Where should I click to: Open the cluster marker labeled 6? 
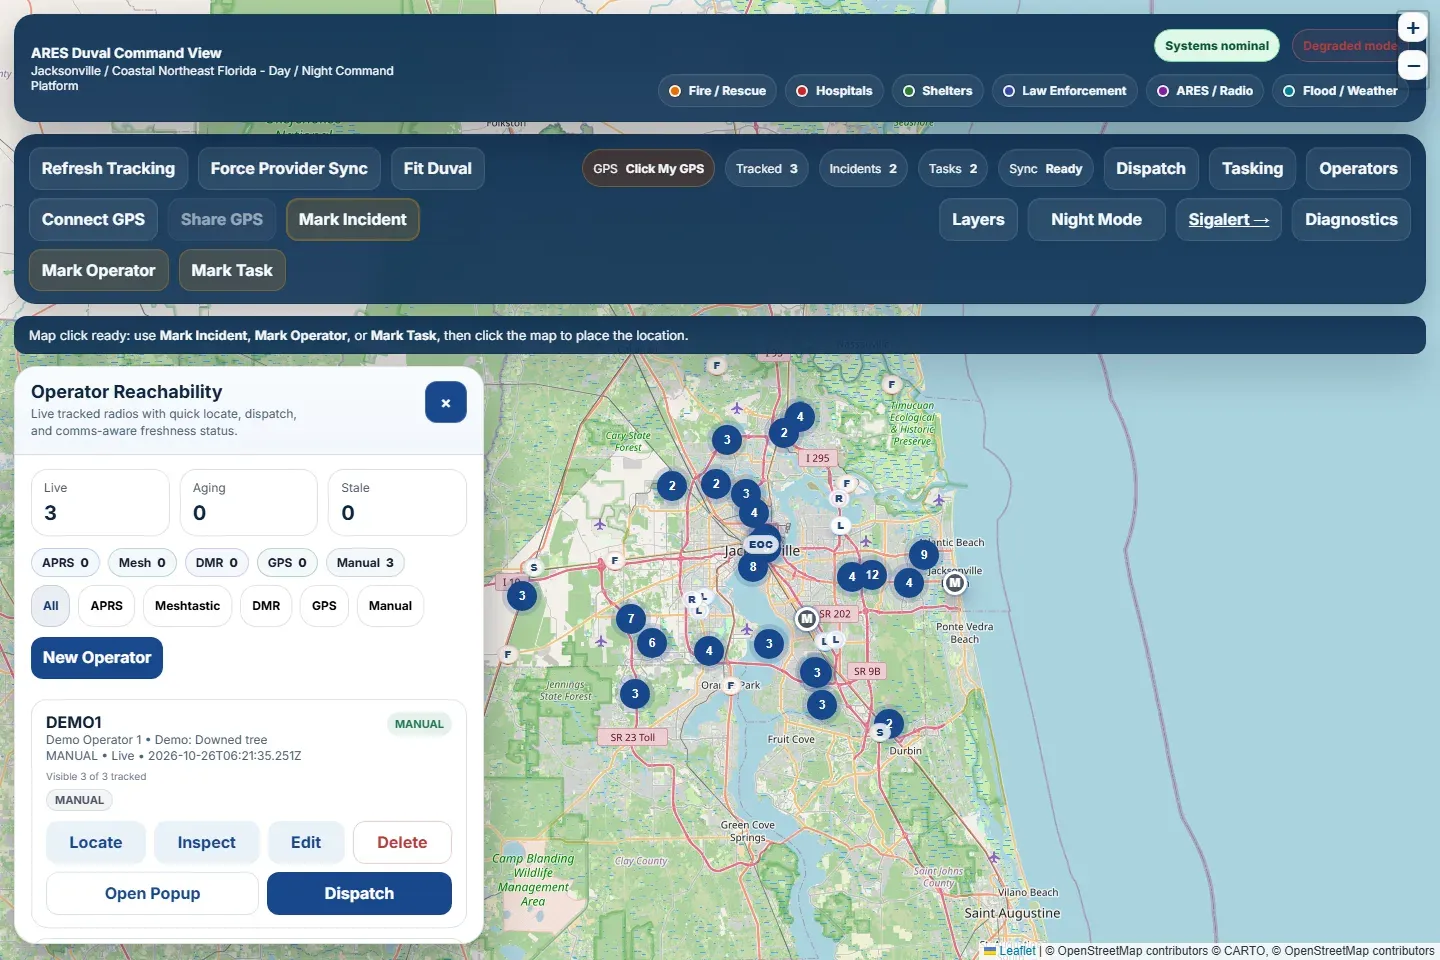[652, 643]
